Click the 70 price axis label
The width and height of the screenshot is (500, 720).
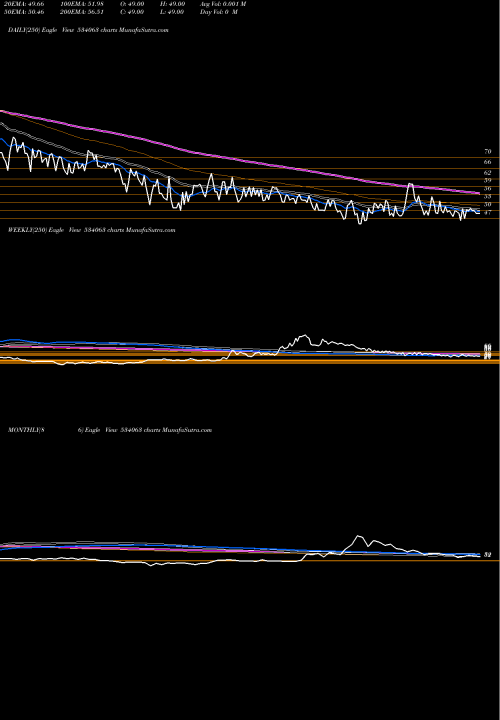(x=488, y=152)
